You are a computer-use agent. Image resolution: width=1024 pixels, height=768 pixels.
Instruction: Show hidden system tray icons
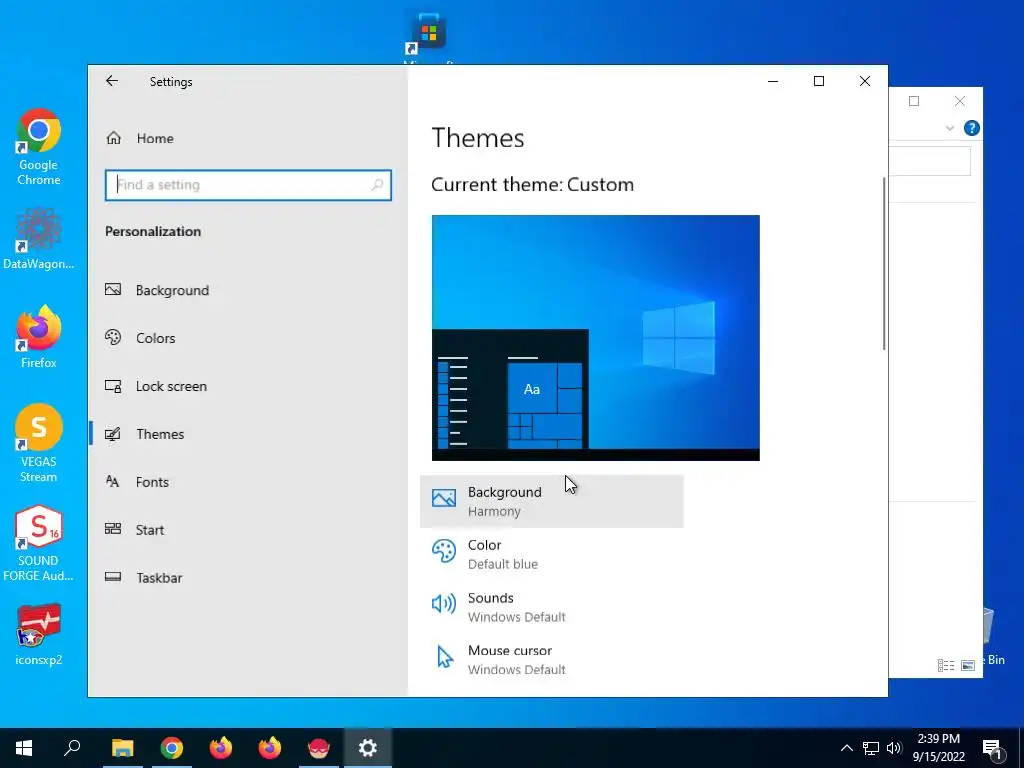[846, 748]
